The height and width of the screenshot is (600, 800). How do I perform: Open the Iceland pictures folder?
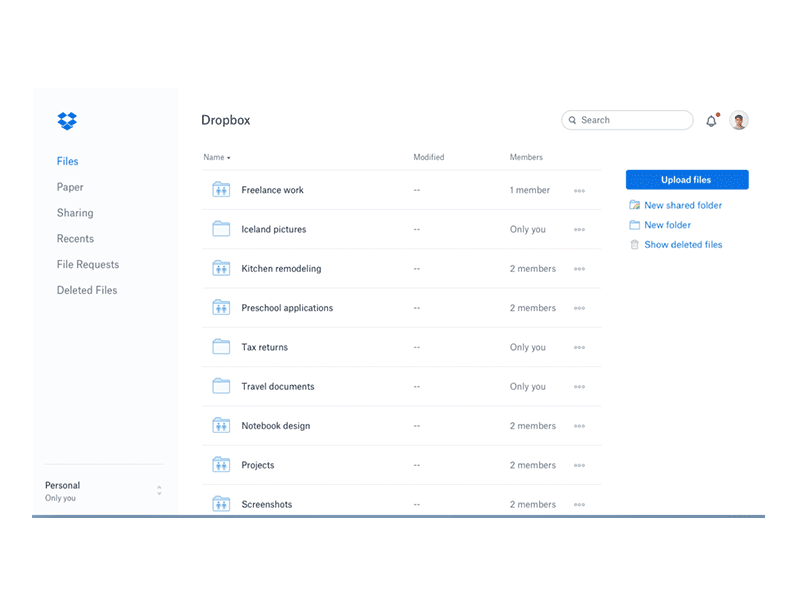[x=273, y=229]
